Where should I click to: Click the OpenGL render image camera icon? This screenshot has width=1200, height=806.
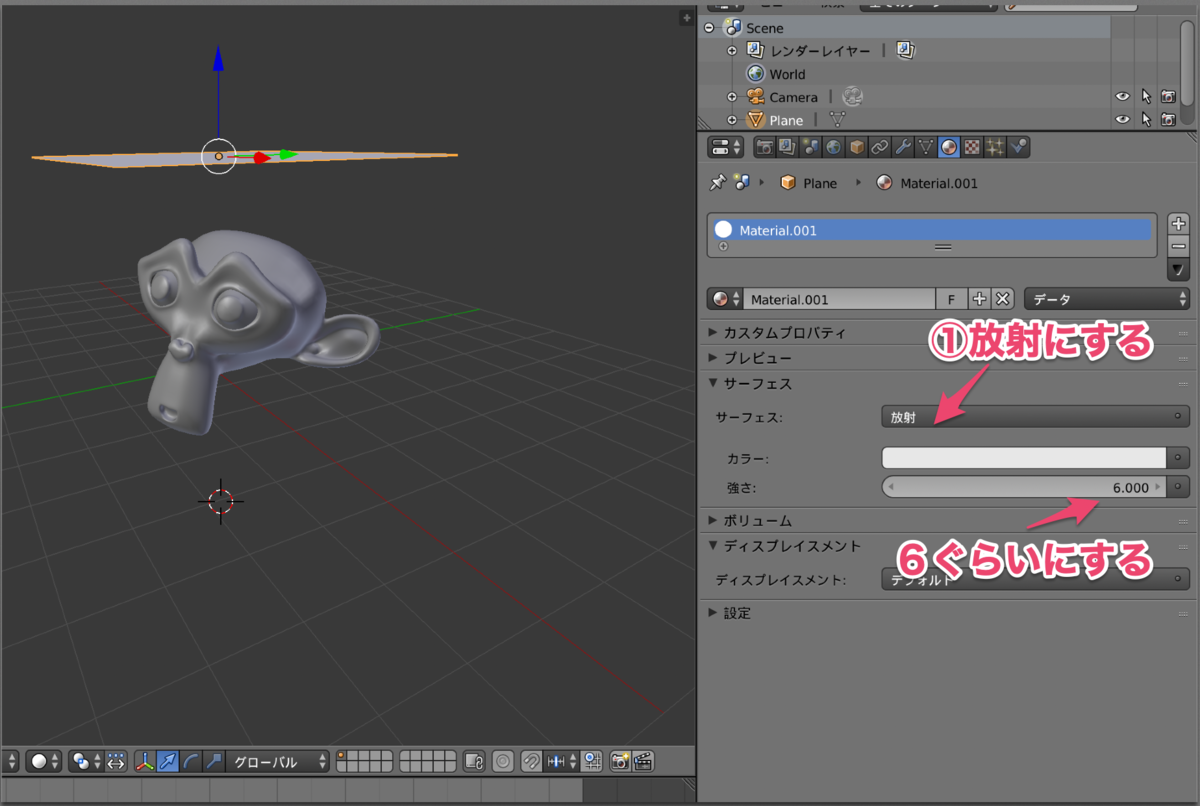pyautogui.click(x=619, y=761)
